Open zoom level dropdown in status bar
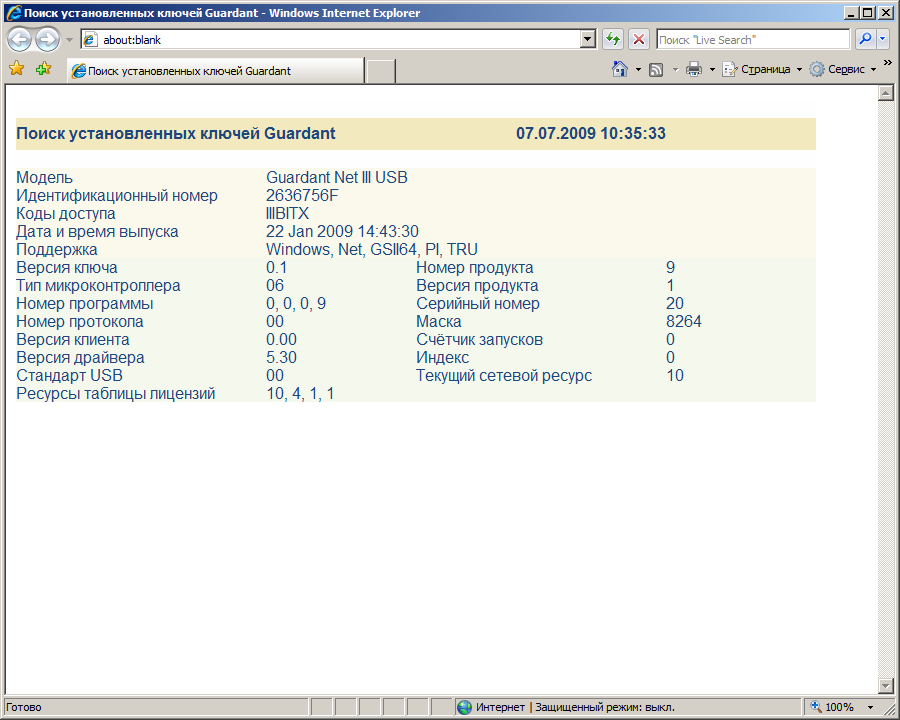Screen dimensions: 900x720 [870, 707]
